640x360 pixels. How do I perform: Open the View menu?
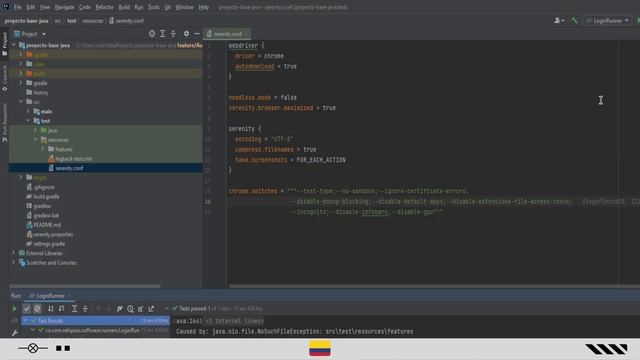[x=45, y=7]
